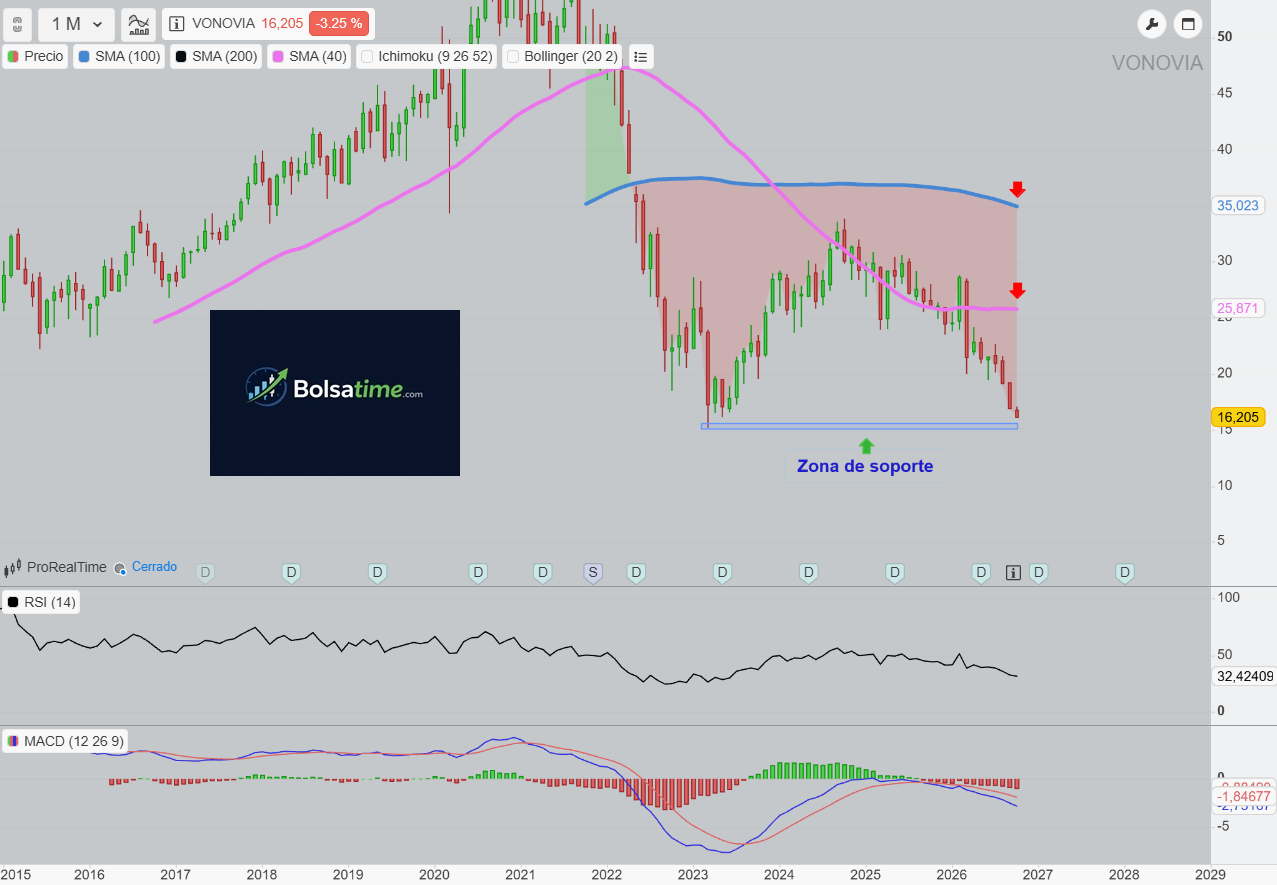This screenshot has width=1277, height=885.
Task: Click the boxed info marker on the timeline
Action: [1013, 573]
